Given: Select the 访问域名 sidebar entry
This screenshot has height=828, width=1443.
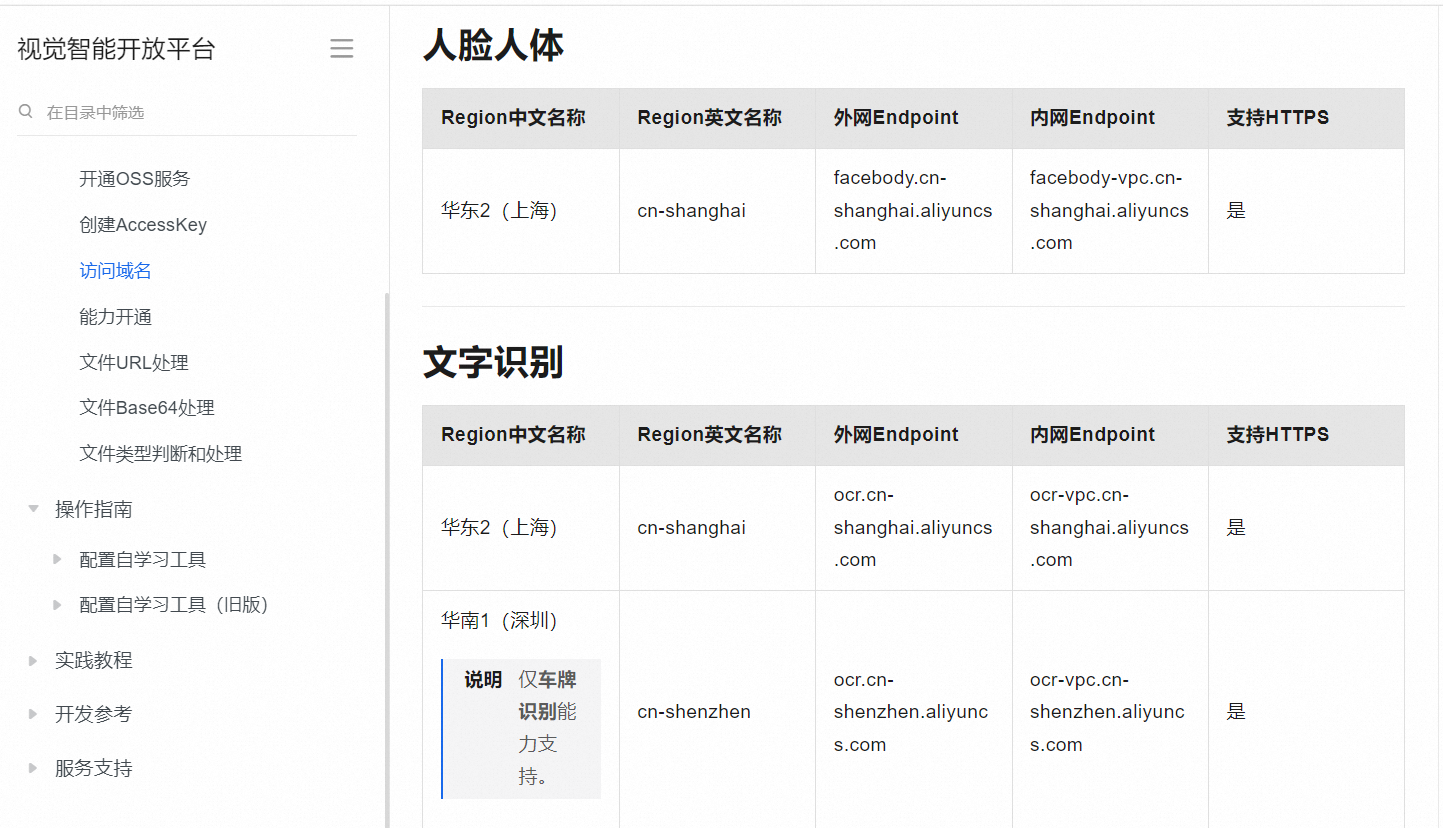Looking at the screenshot, I should (116, 271).
